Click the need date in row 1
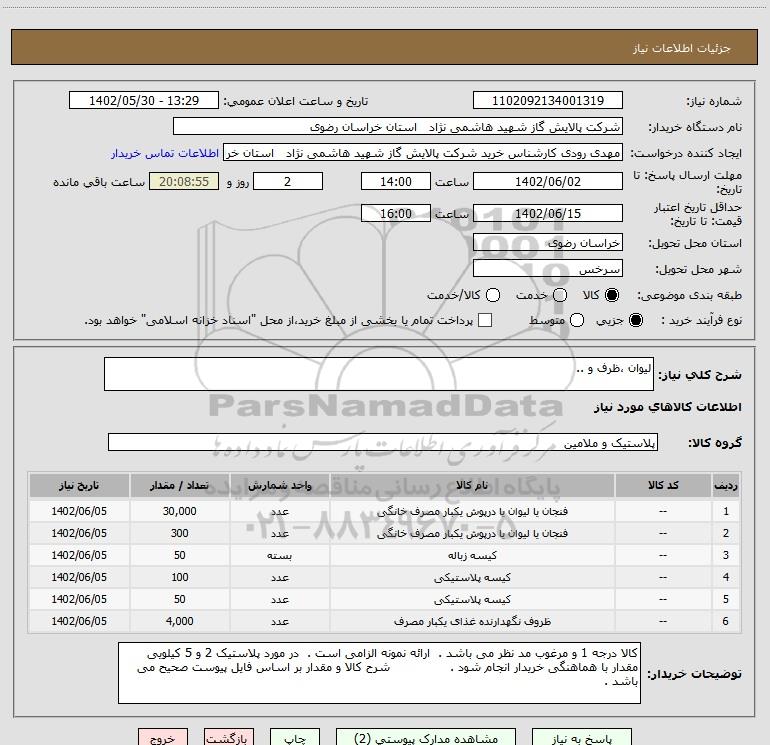 [79, 511]
